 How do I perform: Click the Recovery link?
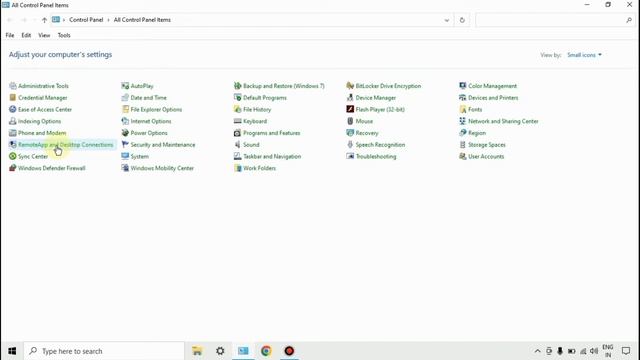[367, 133]
